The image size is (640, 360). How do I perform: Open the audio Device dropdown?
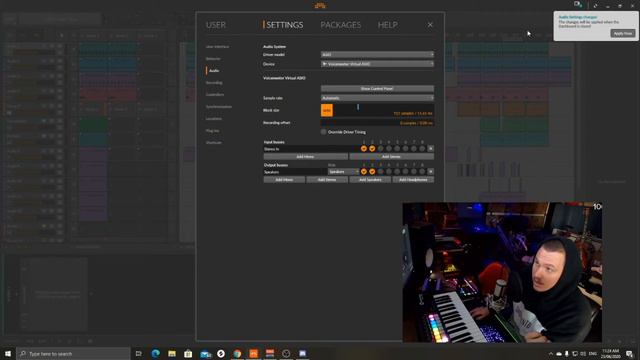[x=377, y=64]
